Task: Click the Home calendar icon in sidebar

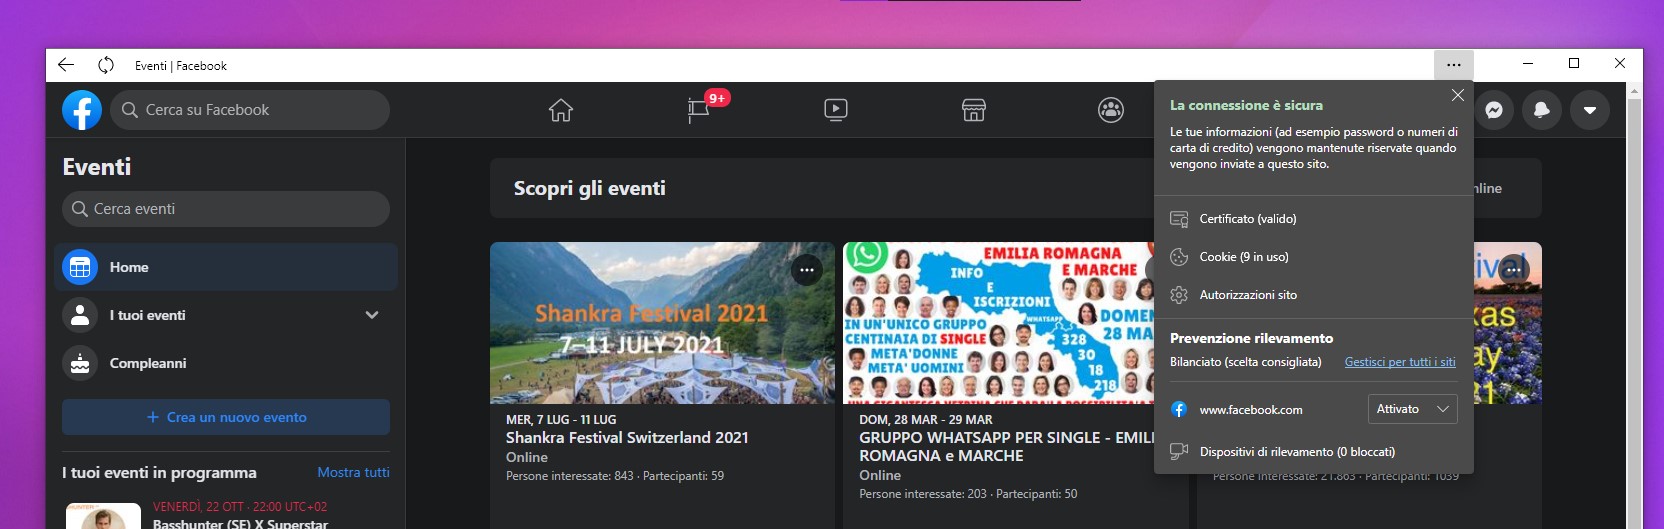Action: point(80,267)
